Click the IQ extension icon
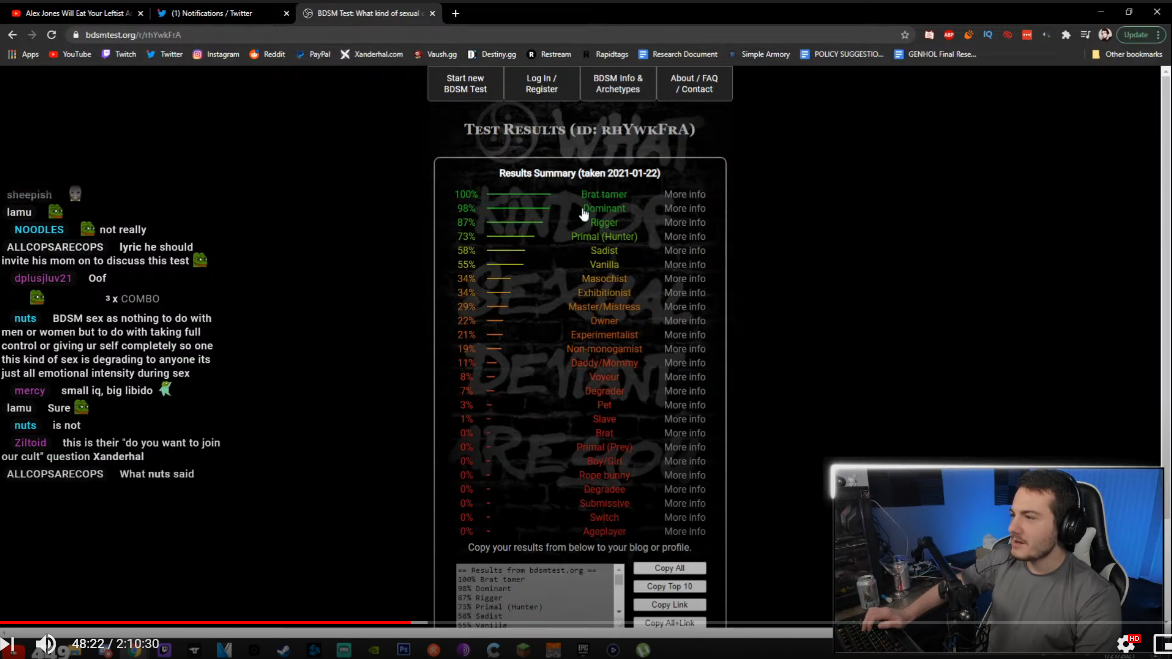The image size is (1172, 659). point(987,34)
